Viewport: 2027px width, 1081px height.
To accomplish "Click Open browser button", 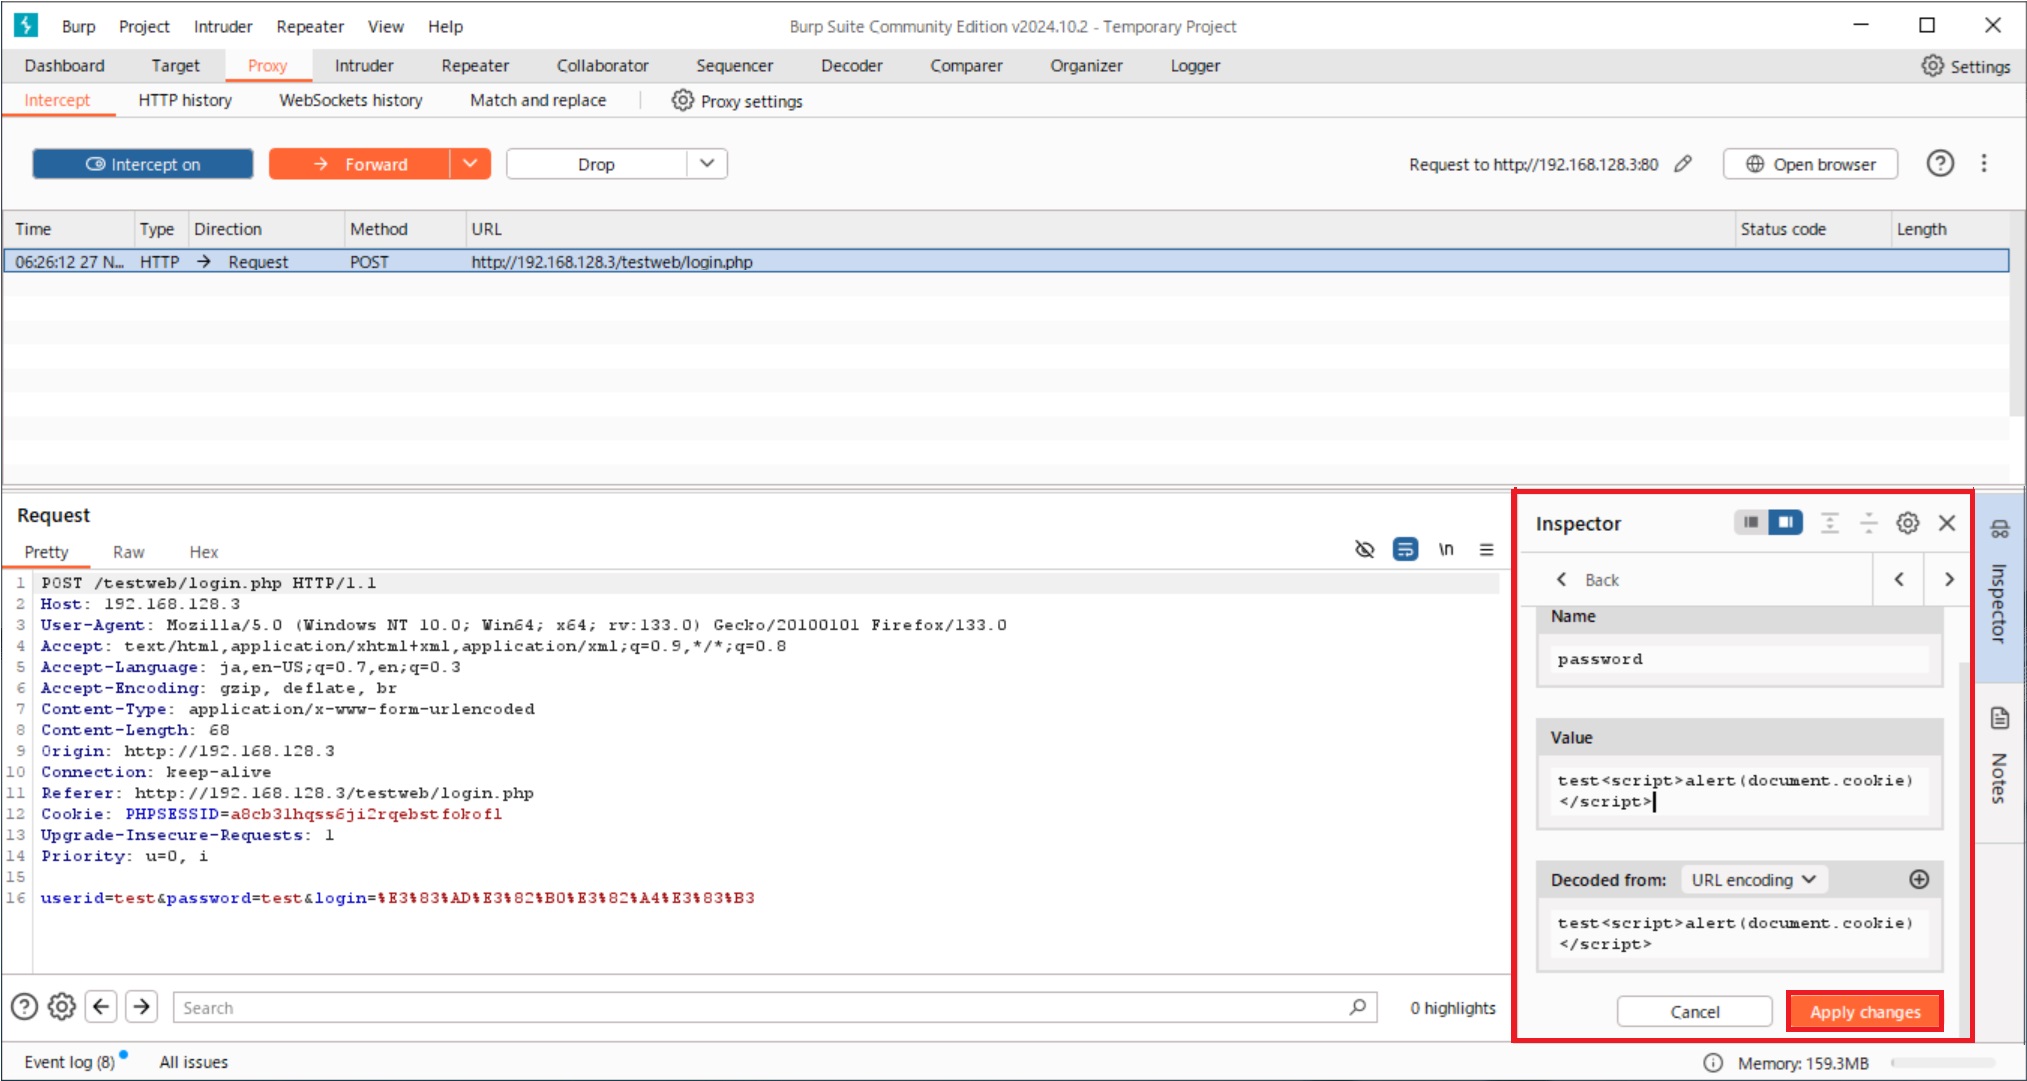I will click(x=1810, y=164).
